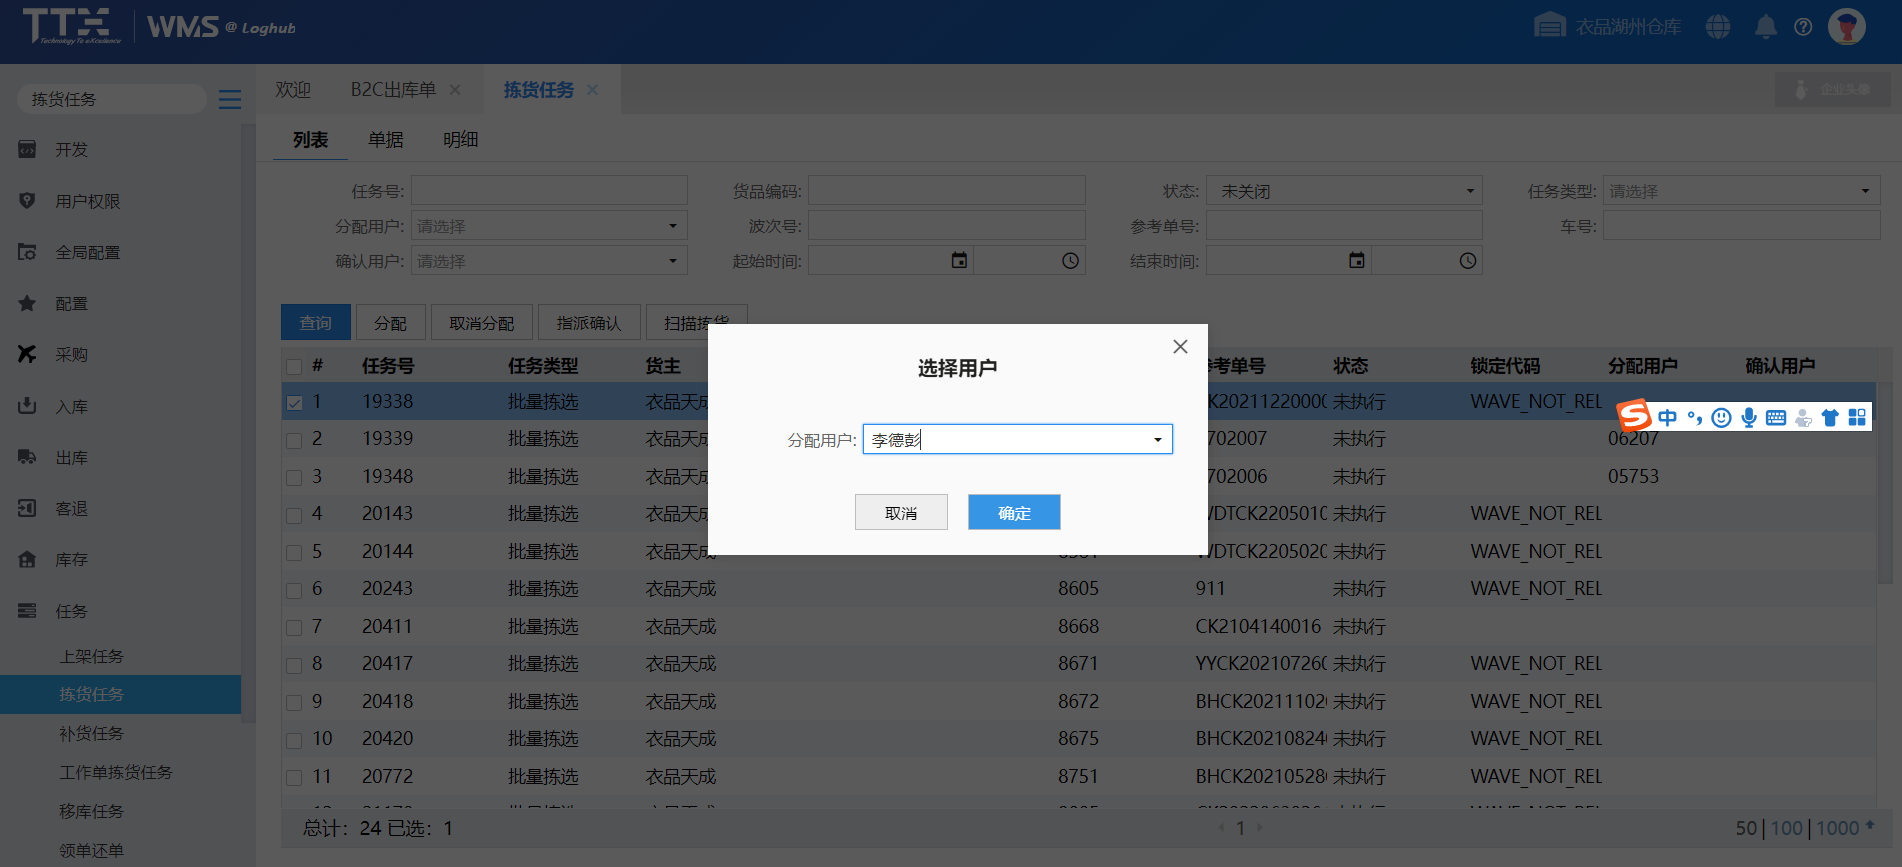Check the checkbox for task 19339
Viewport: 1902px width, 867px height.
tap(294, 440)
